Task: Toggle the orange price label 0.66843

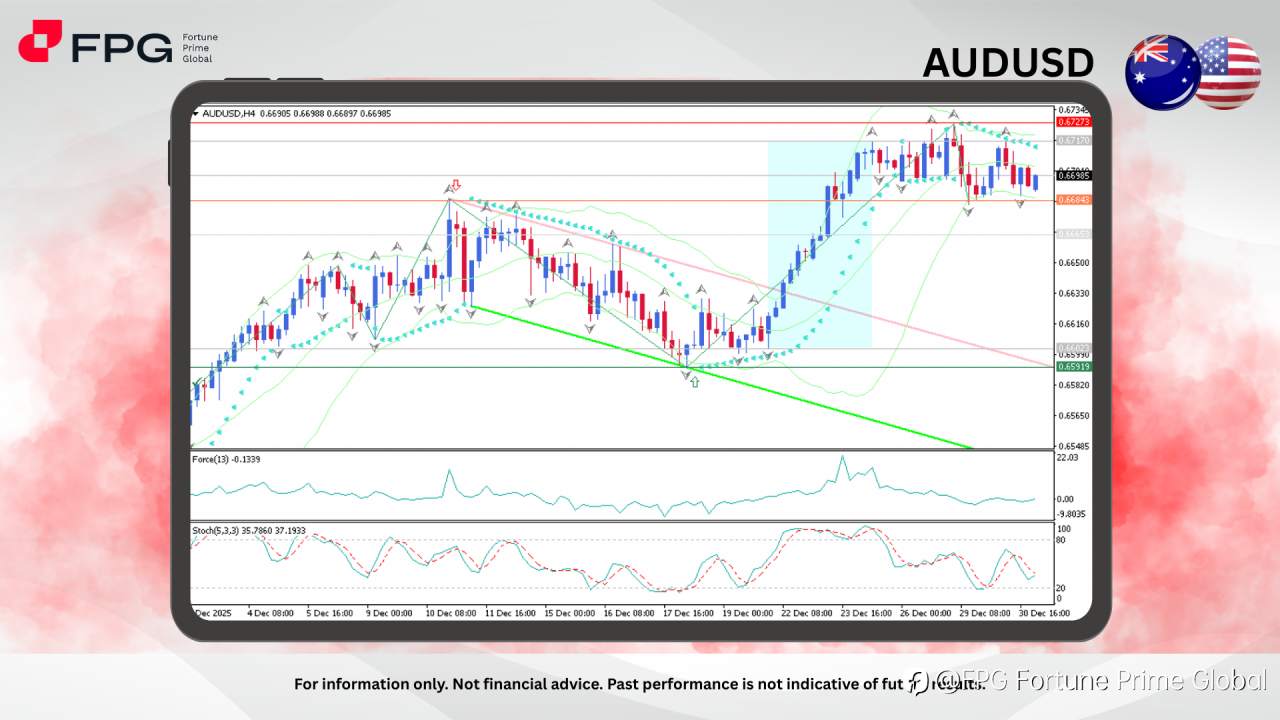Action: pyautogui.click(x=1071, y=201)
